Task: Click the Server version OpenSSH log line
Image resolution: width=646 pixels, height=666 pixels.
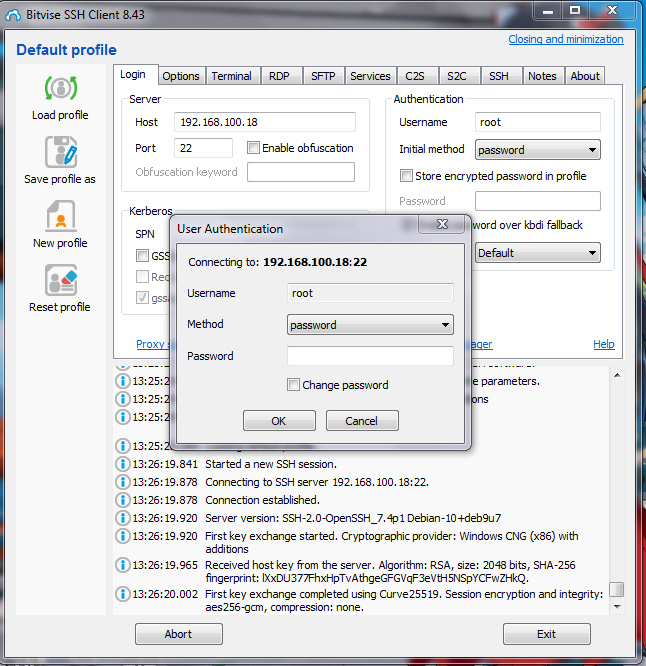Action: click(x=353, y=518)
